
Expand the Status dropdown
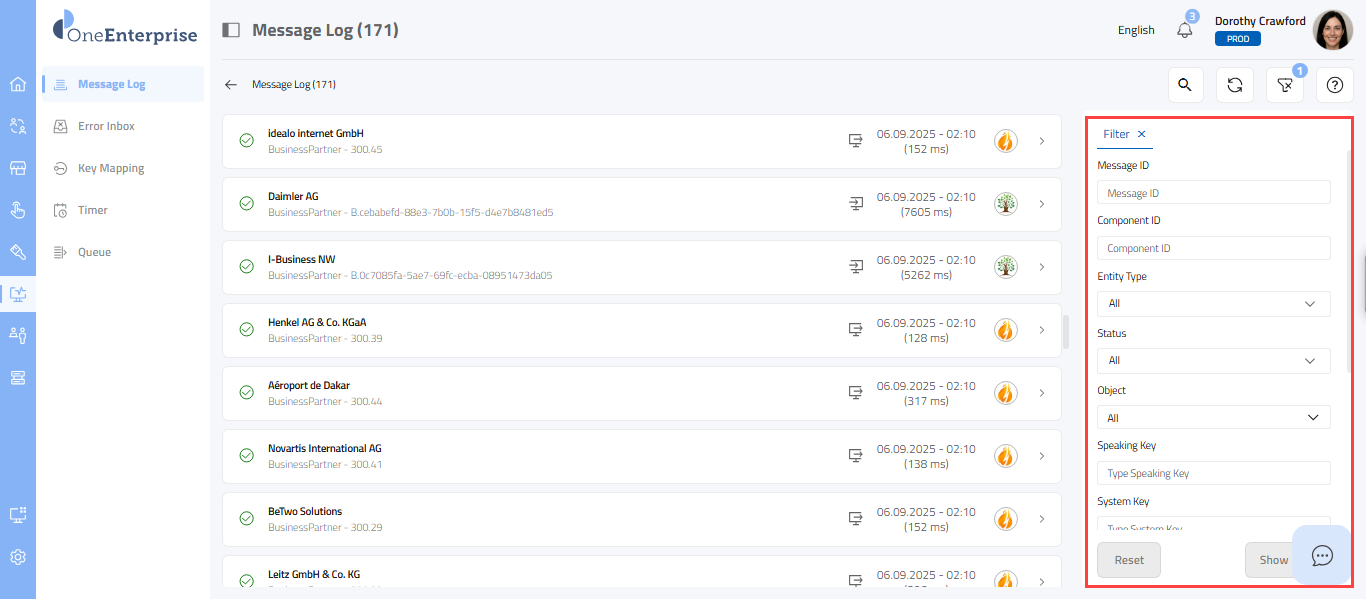point(1213,361)
